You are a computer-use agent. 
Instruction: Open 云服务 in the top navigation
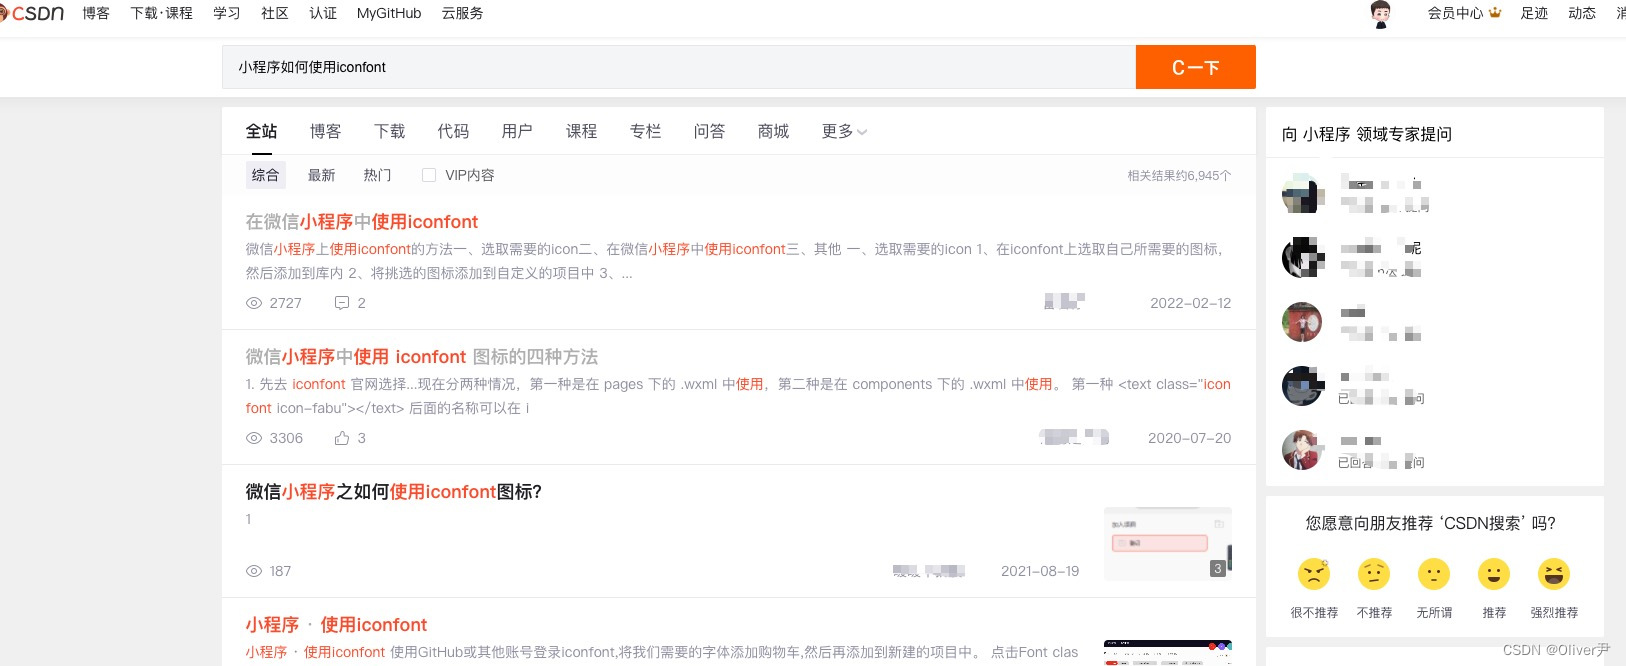click(463, 13)
